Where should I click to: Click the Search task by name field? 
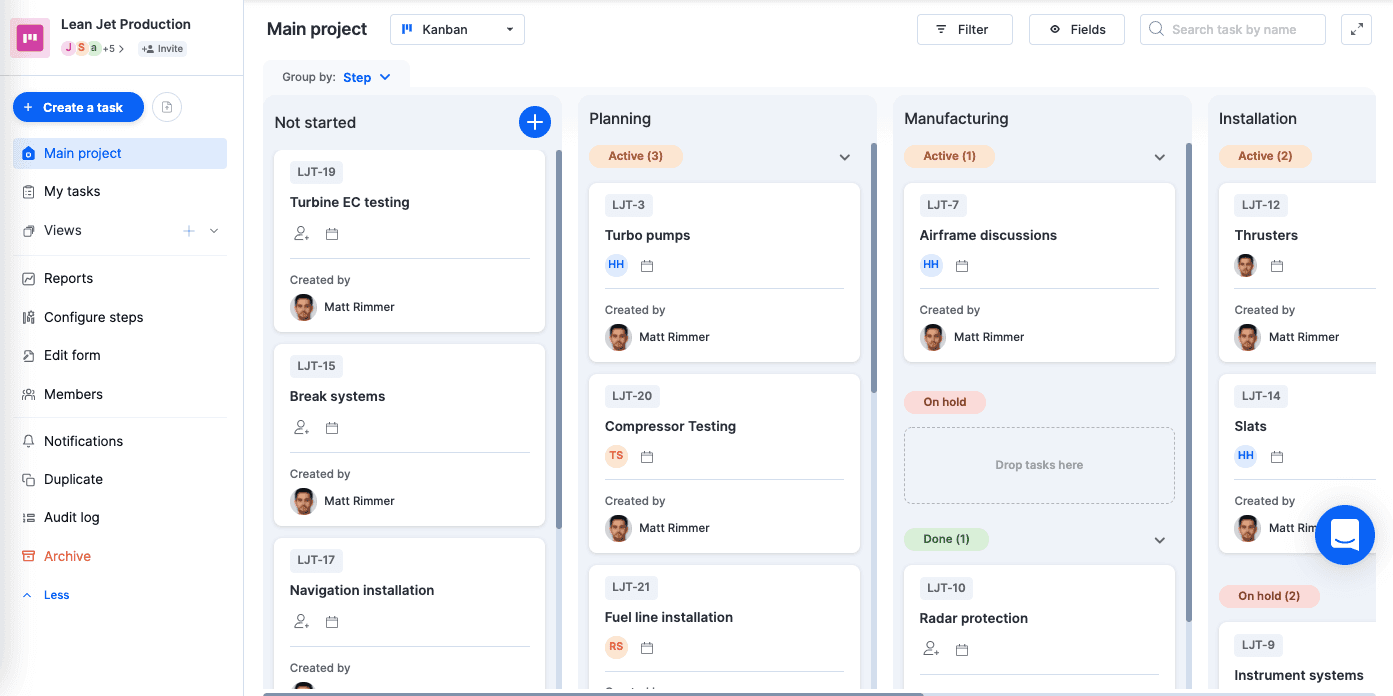pyautogui.click(x=1233, y=30)
